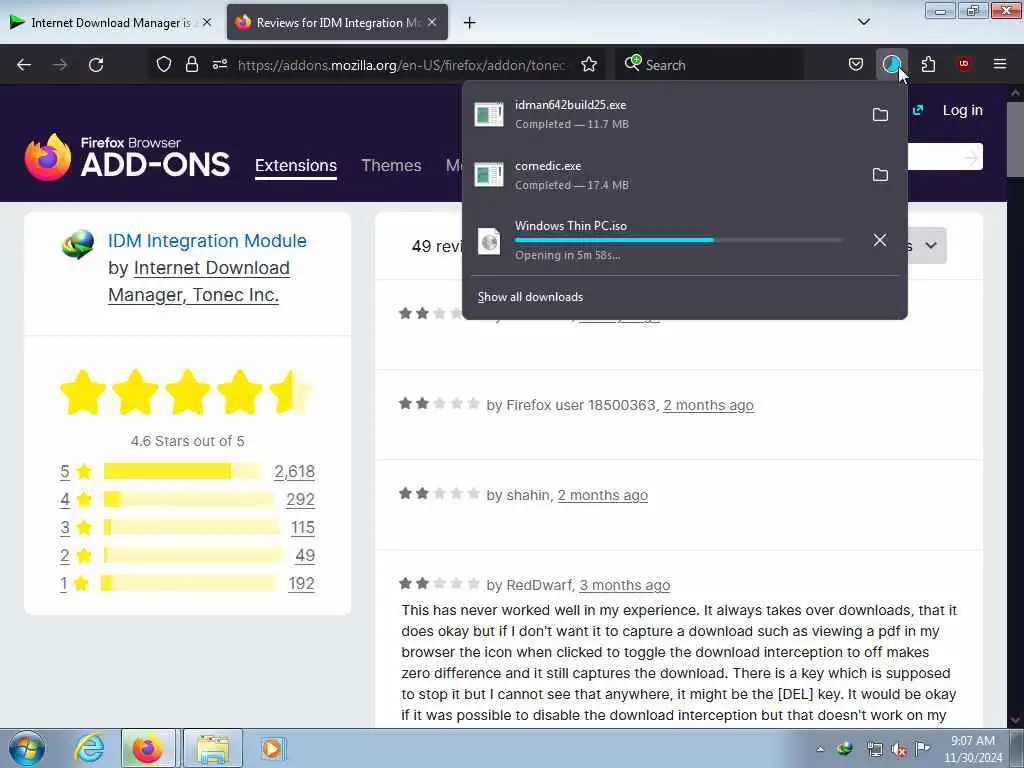Open RedDwarf's 3 months ago review link
Screen dimensions: 1024x768
pyautogui.click(x=624, y=585)
